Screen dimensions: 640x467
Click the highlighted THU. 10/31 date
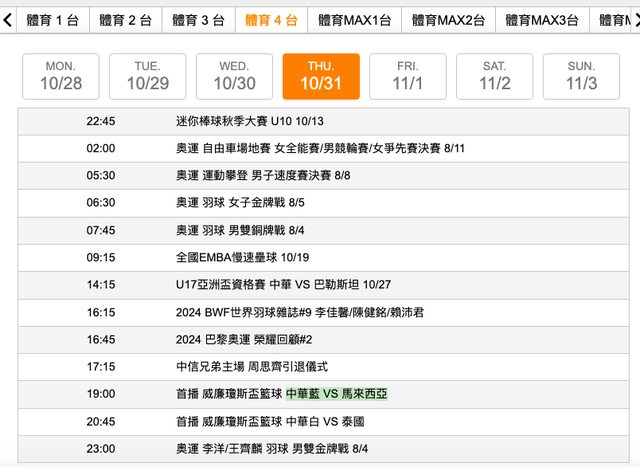[321, 76]
